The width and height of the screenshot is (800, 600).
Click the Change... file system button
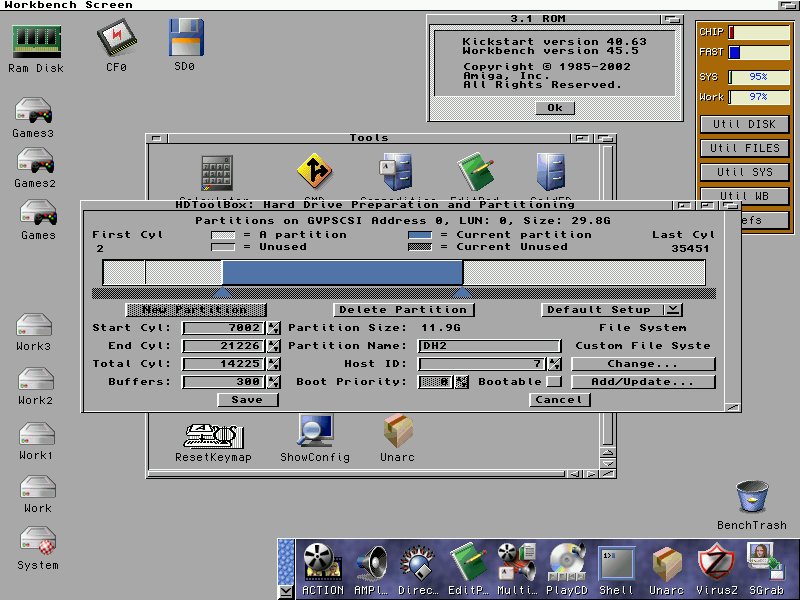click(x=643, y=364)
